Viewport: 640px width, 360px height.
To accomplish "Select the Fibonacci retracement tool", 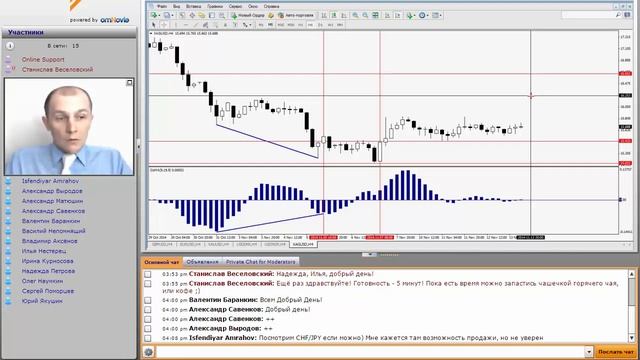I will [x=215, y=25].
